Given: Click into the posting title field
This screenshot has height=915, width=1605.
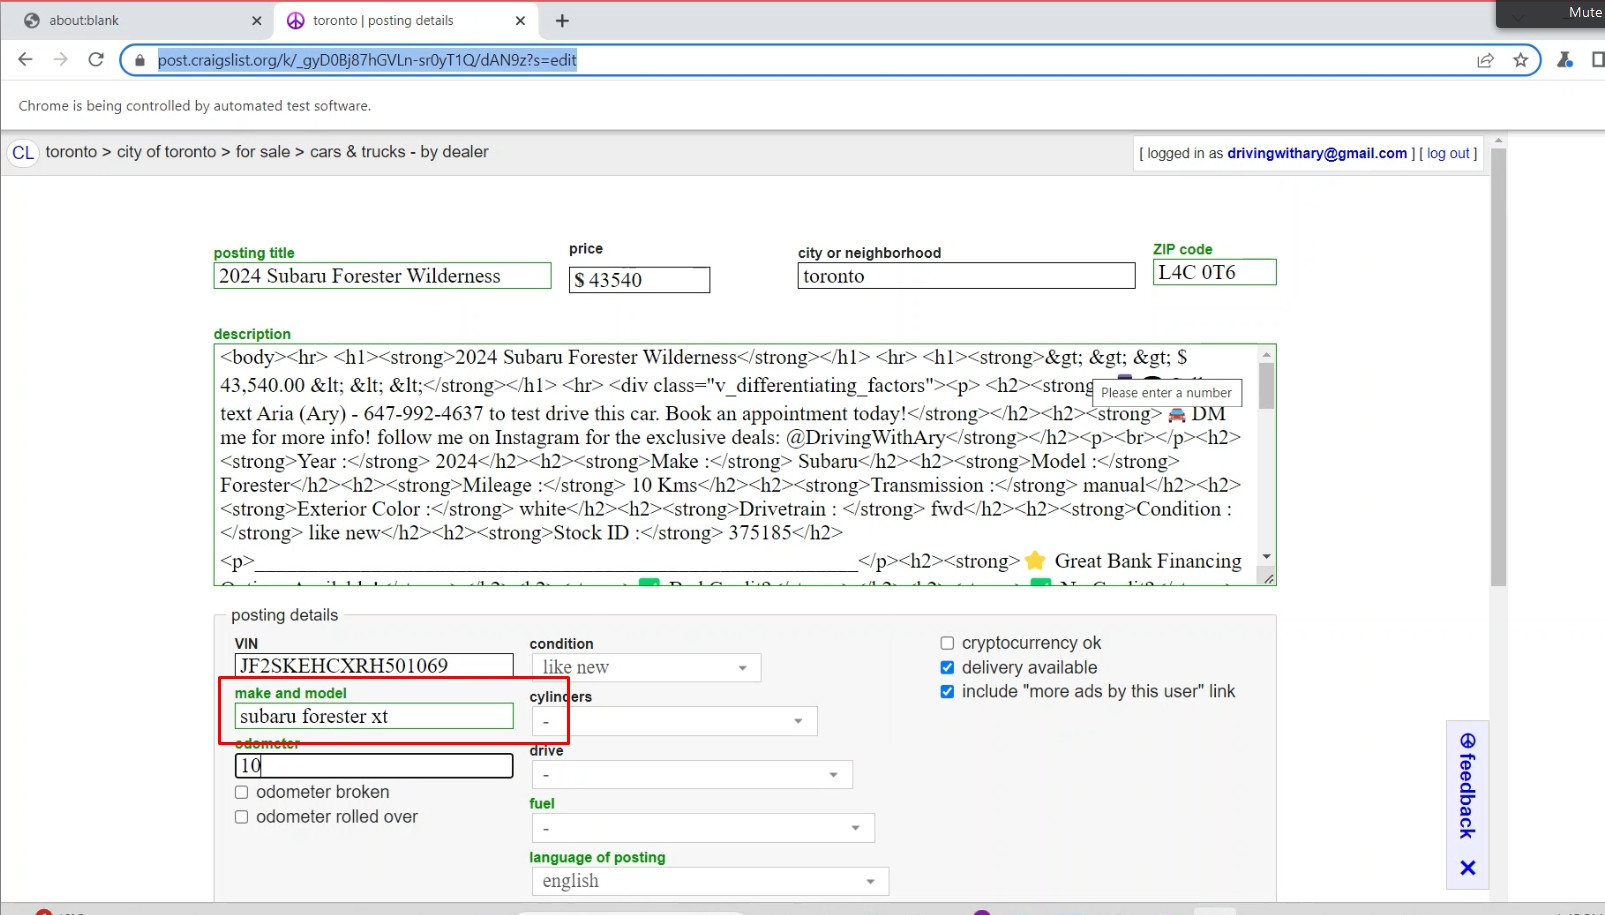Looking at the screenshot, I should tap(382, 276).
